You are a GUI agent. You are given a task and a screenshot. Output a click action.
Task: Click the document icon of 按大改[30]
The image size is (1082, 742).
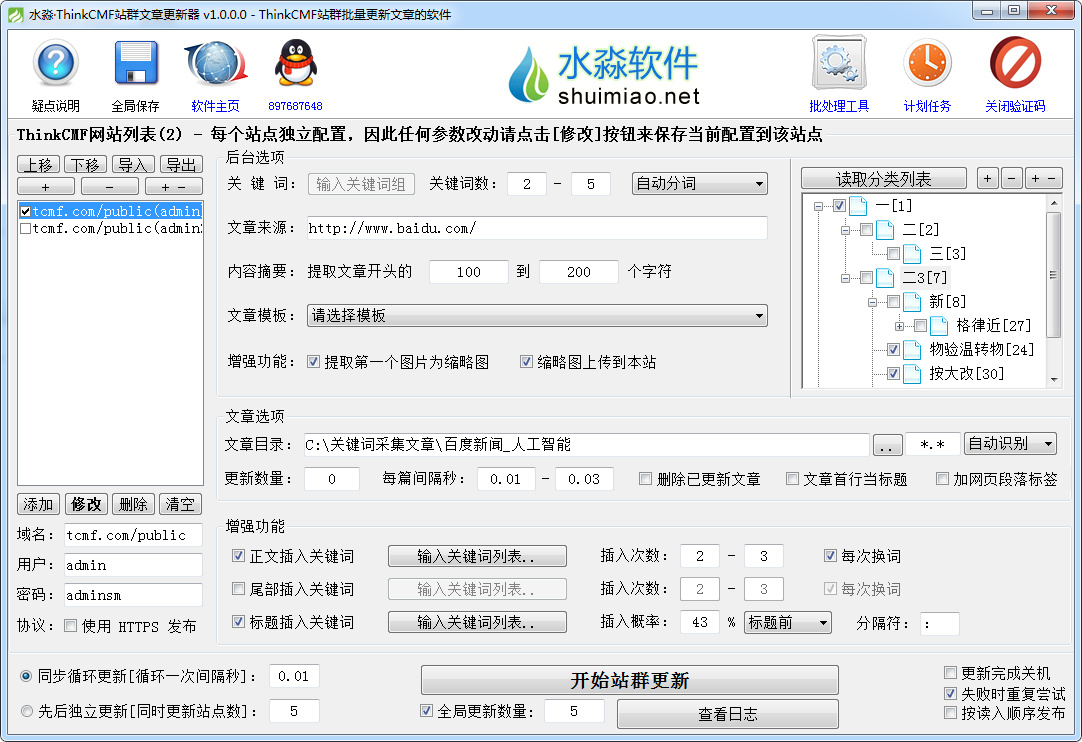click(x=912, y=374)
